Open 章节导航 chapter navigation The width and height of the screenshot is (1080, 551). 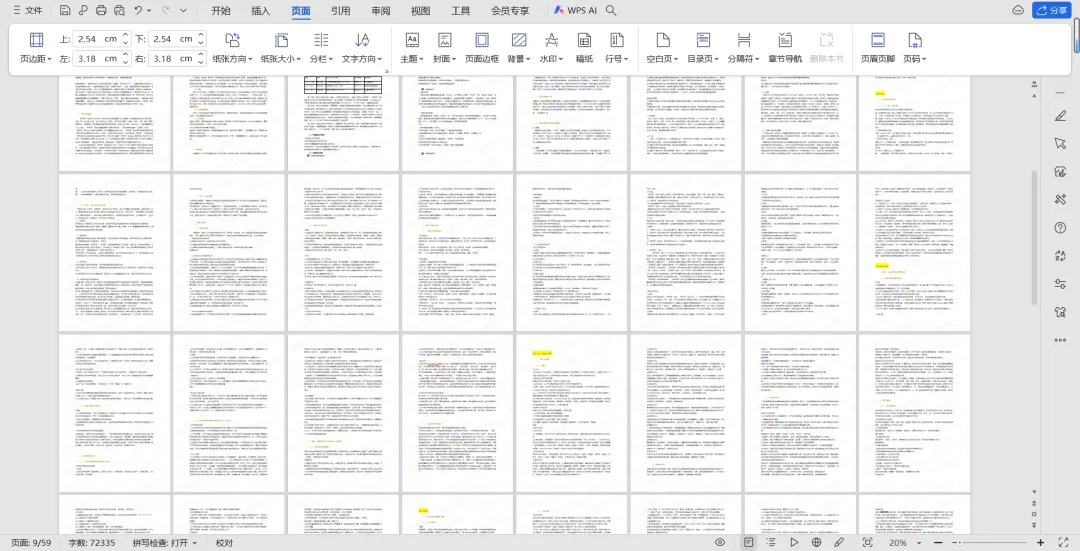pos(785,48)
